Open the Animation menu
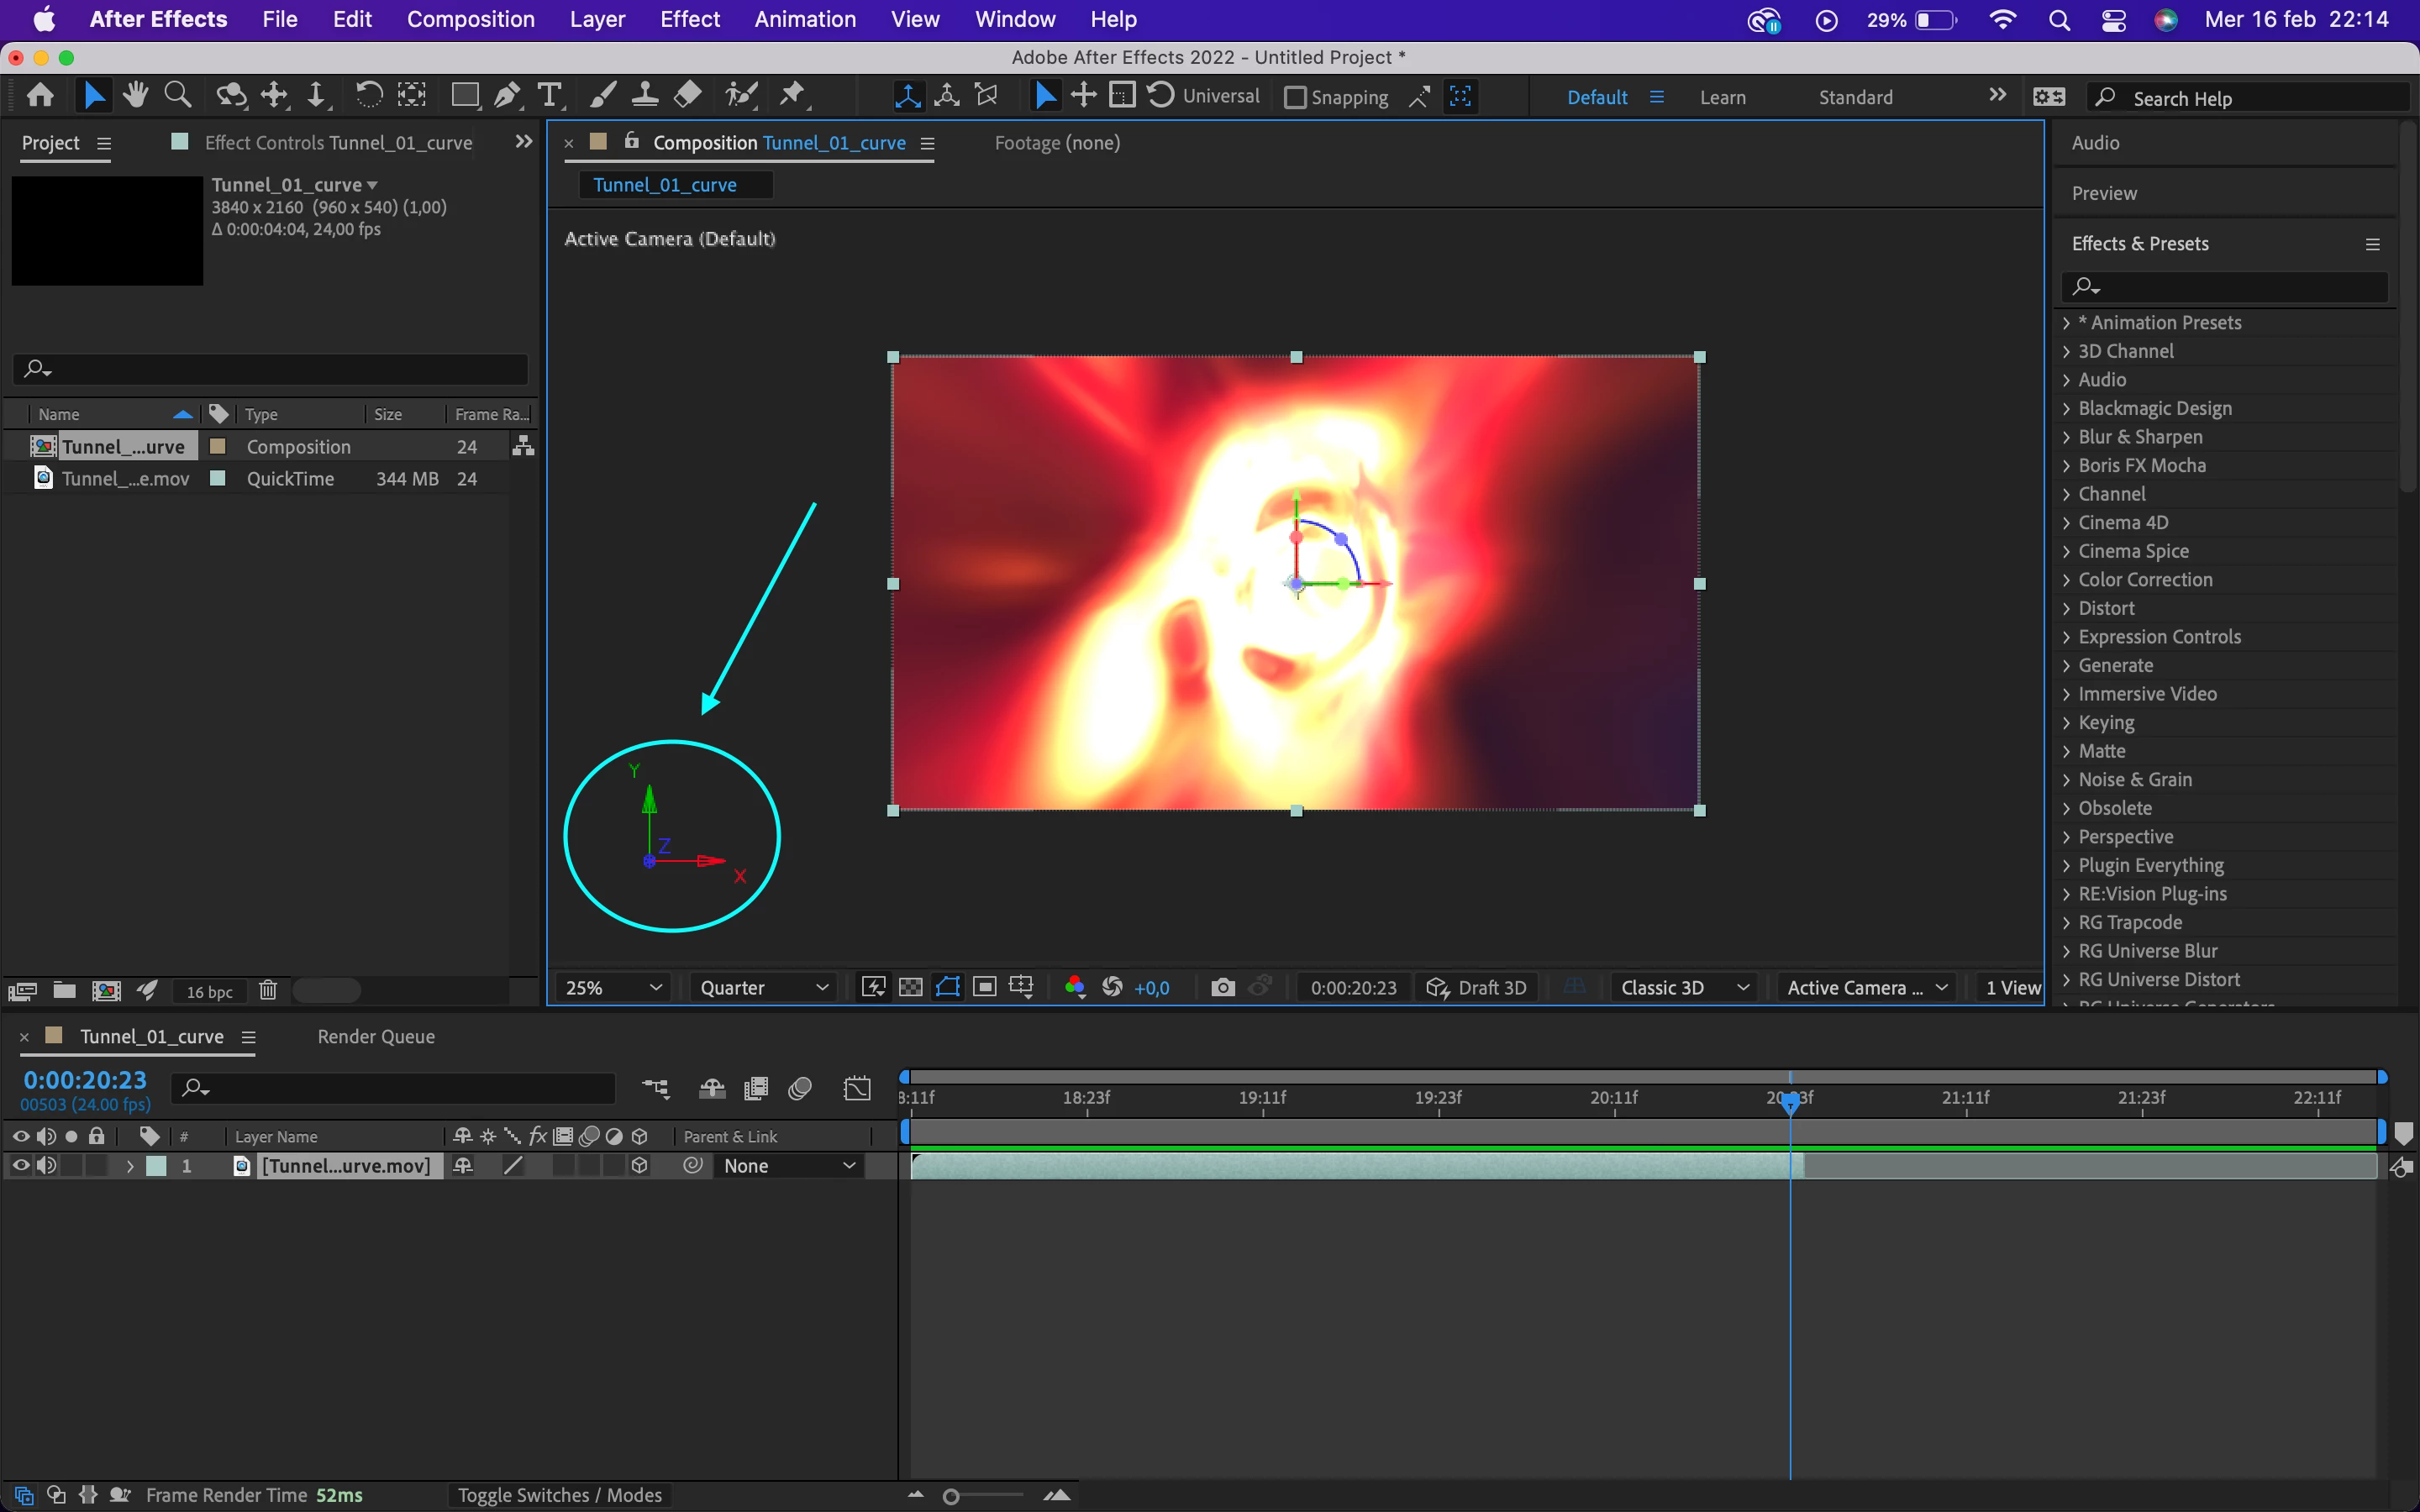Viewport: 2420px width, 1512px height. (x=805, y=19)
